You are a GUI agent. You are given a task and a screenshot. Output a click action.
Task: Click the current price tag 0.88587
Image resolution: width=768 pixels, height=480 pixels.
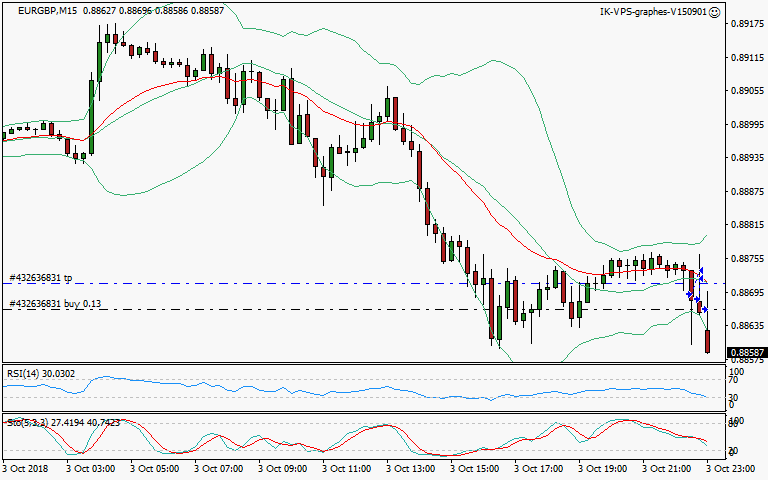click(746, 353)
